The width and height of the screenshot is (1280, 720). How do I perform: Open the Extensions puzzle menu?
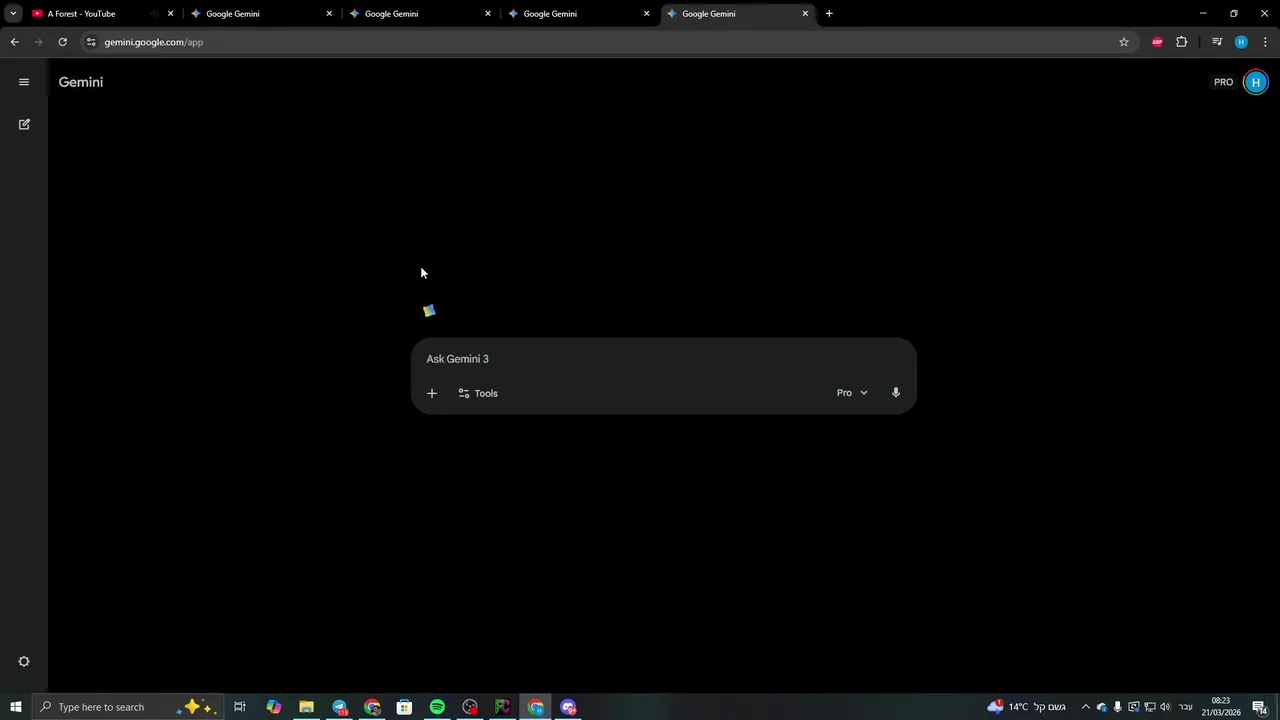click(1182, 42)
